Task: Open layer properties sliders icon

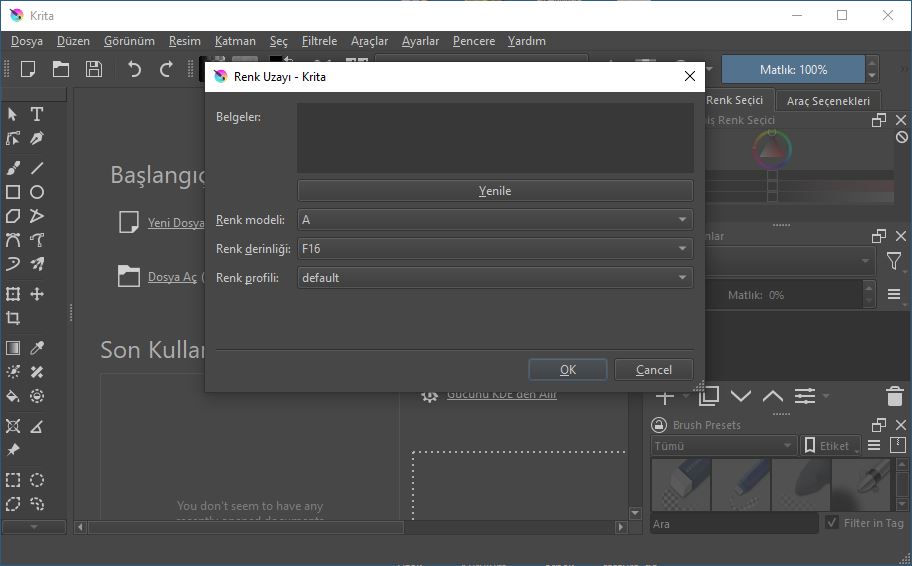Action: (x=805, y=396)
